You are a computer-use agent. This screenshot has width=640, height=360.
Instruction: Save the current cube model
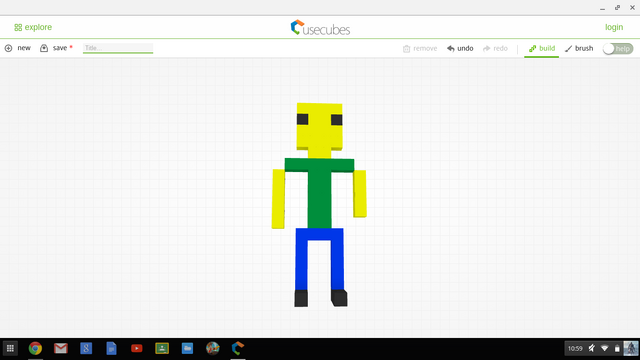tap(56, 48)
